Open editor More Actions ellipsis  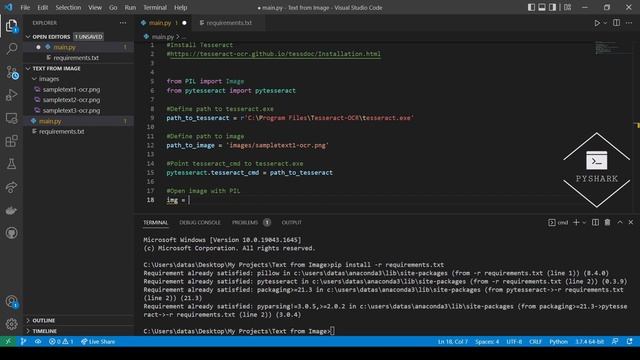629,23
